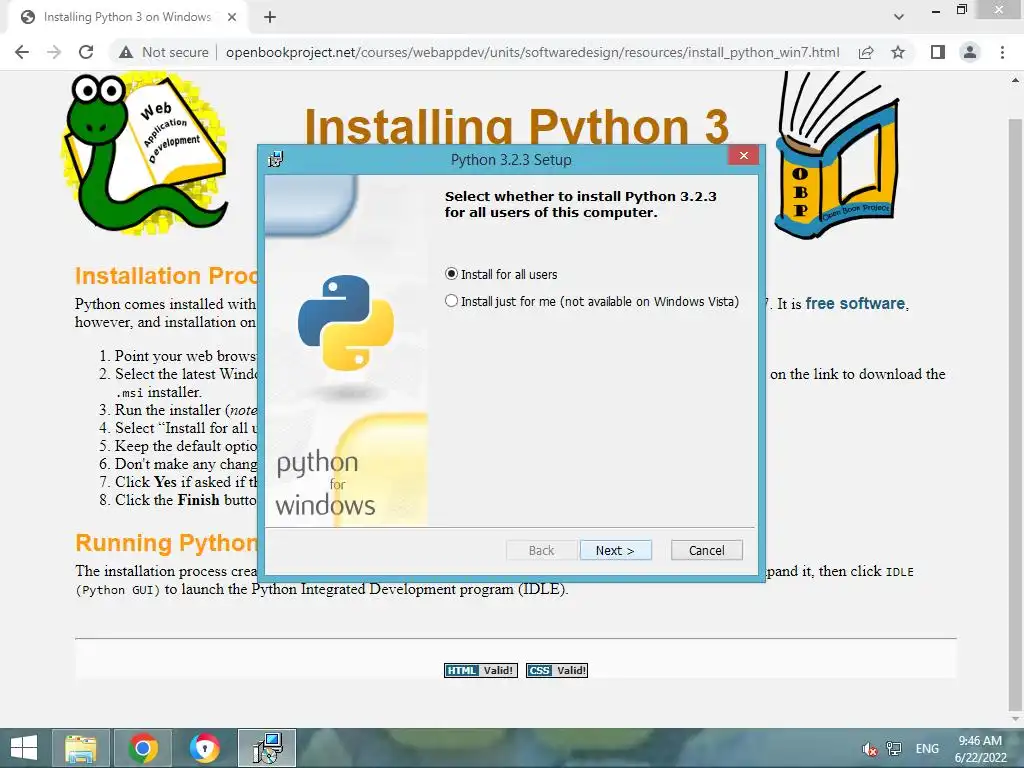This screenshot has height=768, width=1024.
Task: Open File Explorer from the taskbar
Action: point(80,748)
